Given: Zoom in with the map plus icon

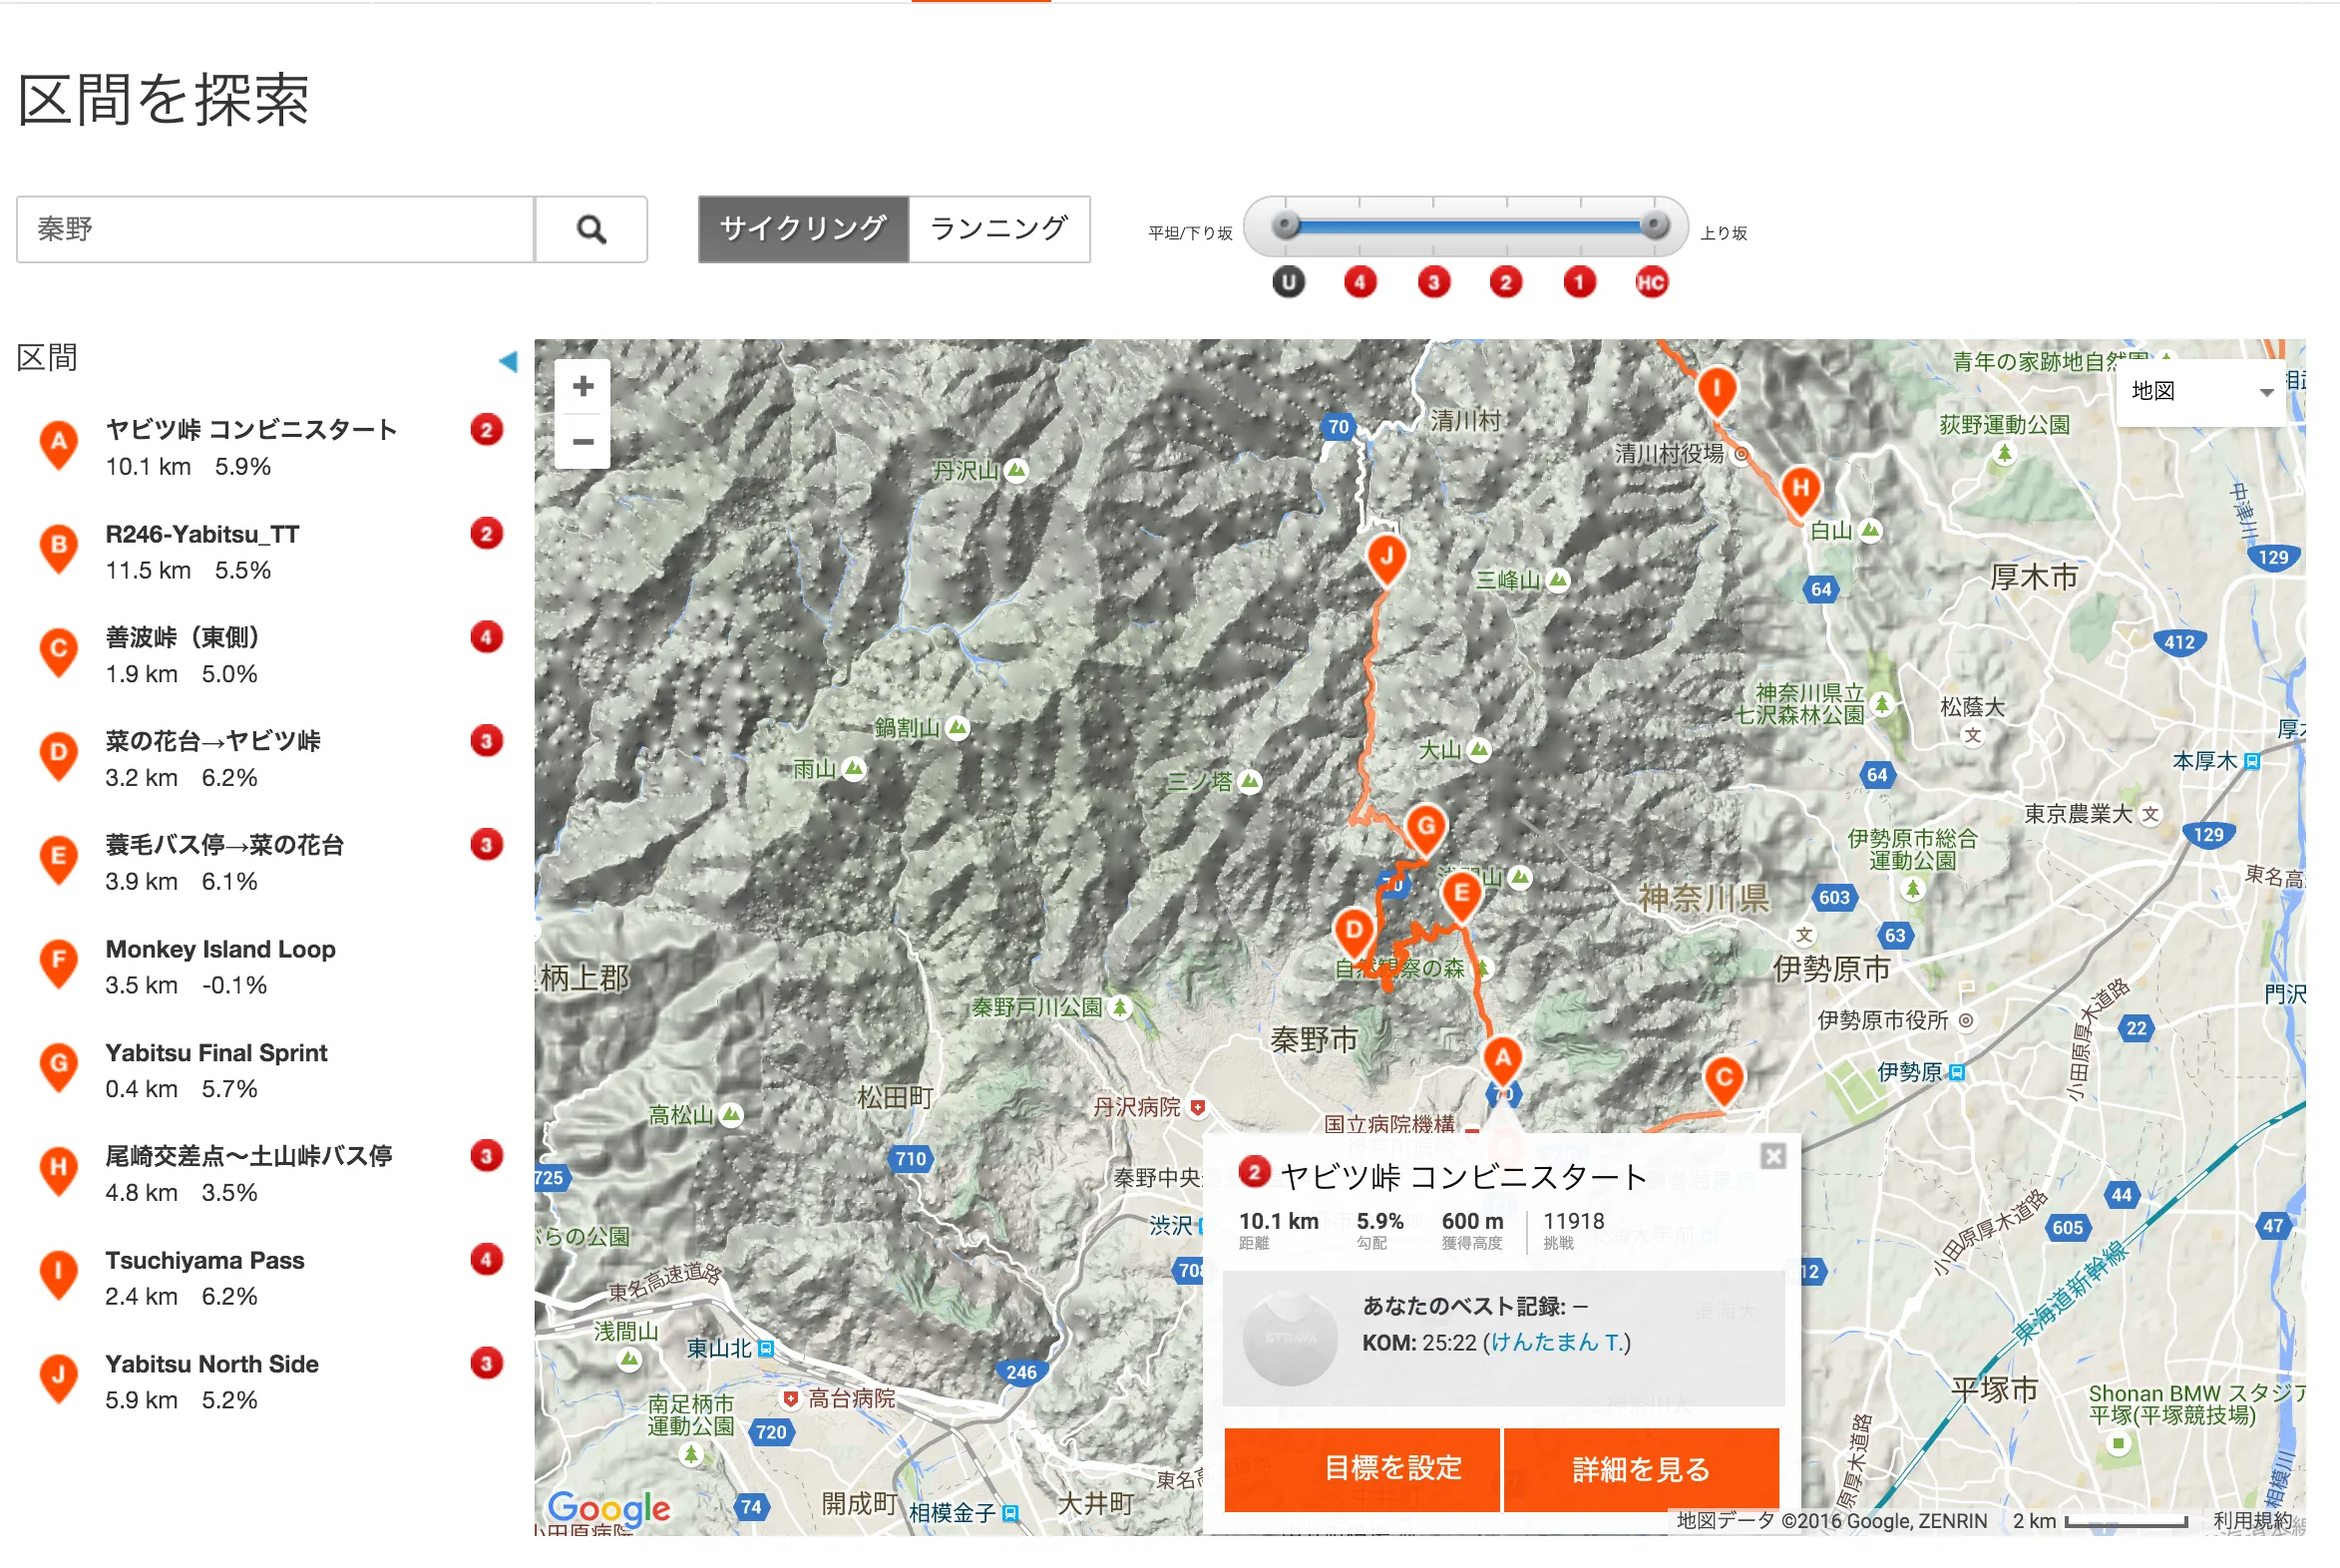Looking at the screenshot, I should pos(583,386).
